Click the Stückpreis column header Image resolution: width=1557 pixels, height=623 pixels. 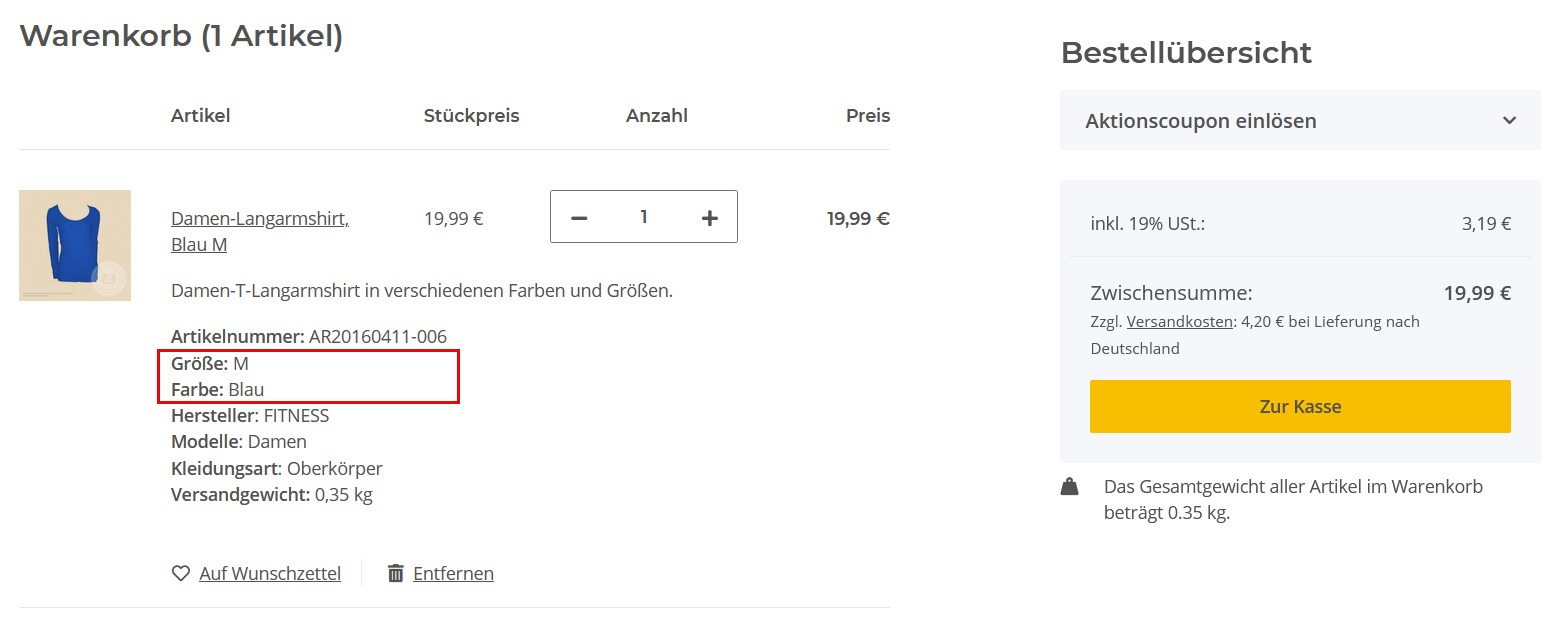(x=471, y=115)
